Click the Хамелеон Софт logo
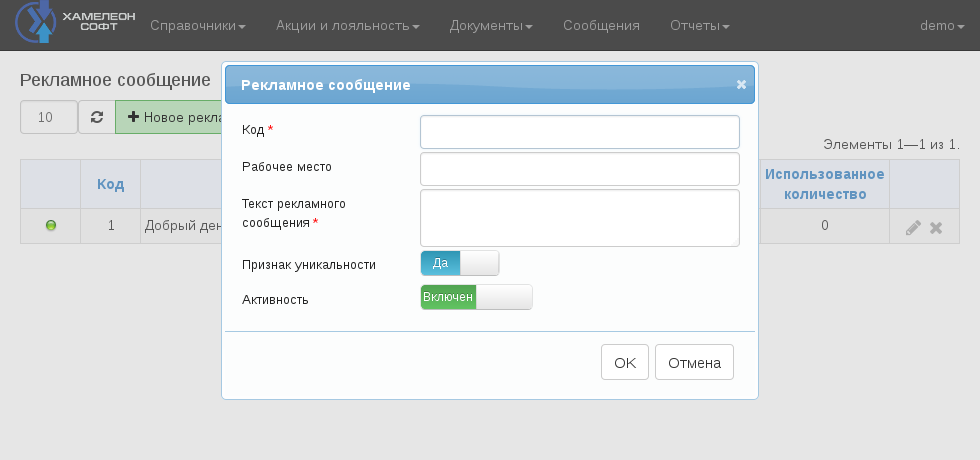The height and width of the screenshot is (460, 980). tap(75, 22)
